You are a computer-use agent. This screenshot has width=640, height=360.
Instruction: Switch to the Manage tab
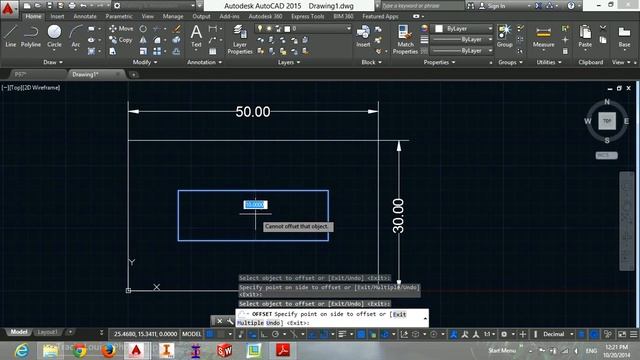[173, 16]
